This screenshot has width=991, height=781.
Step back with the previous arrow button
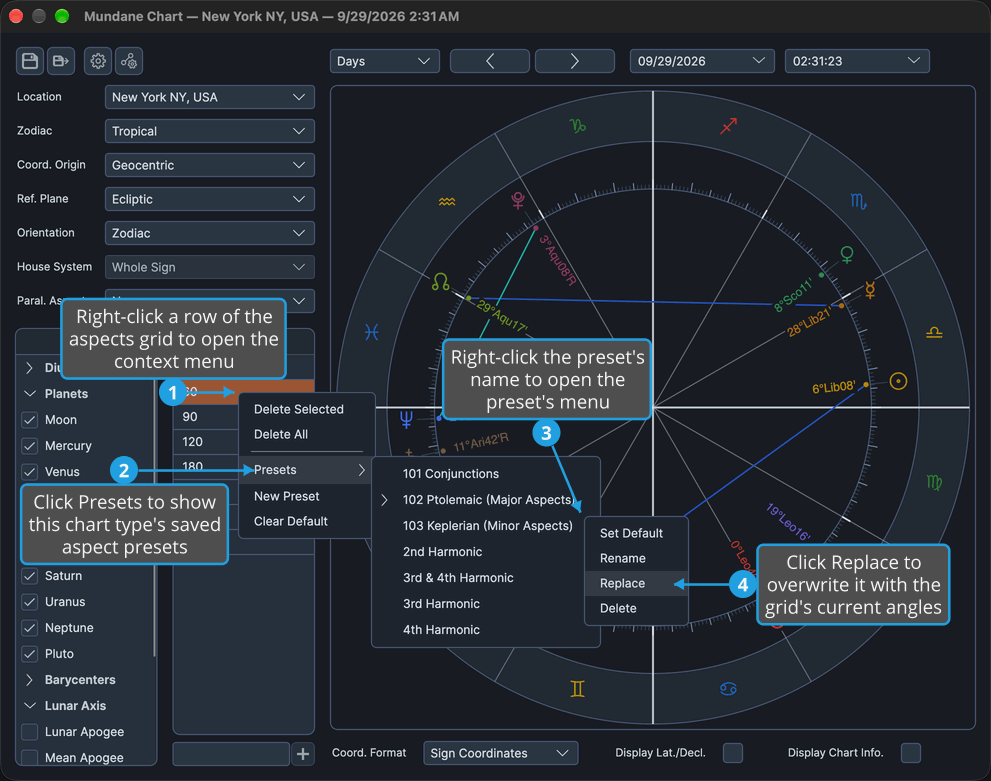coord(490,61)
